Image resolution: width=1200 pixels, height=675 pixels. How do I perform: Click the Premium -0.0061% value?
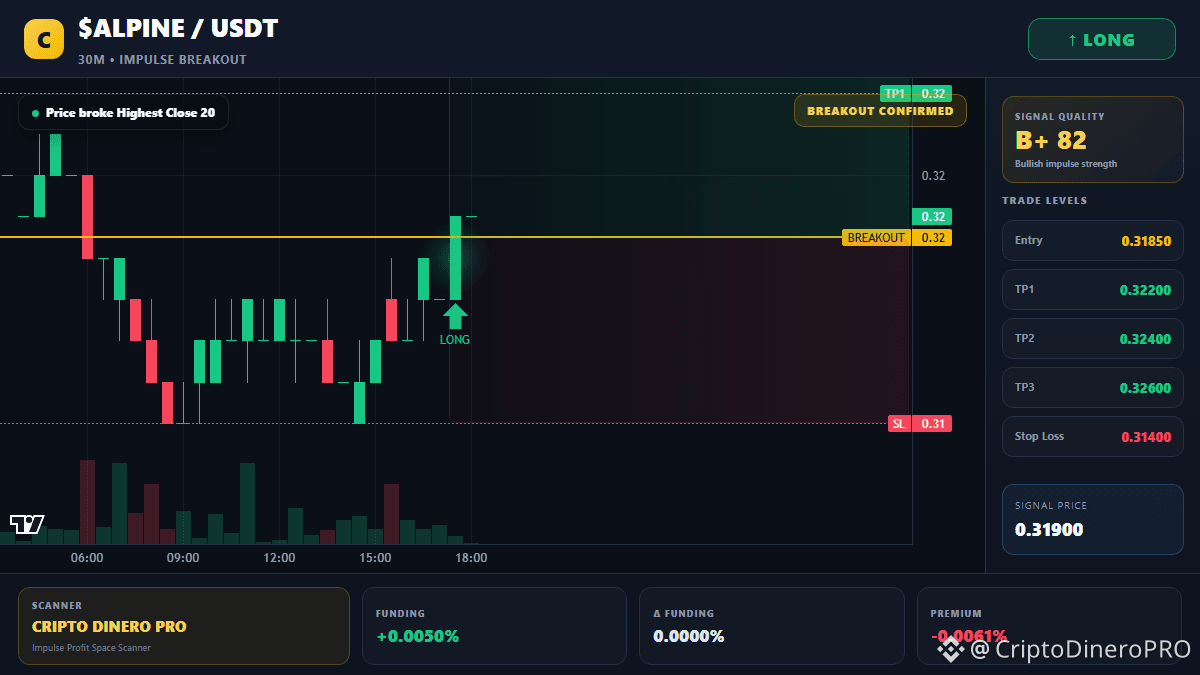[969, 636]
